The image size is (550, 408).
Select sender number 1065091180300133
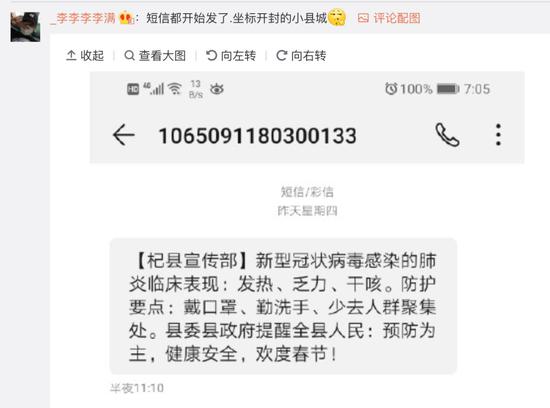pyautogui.click(x=257, y=136)
